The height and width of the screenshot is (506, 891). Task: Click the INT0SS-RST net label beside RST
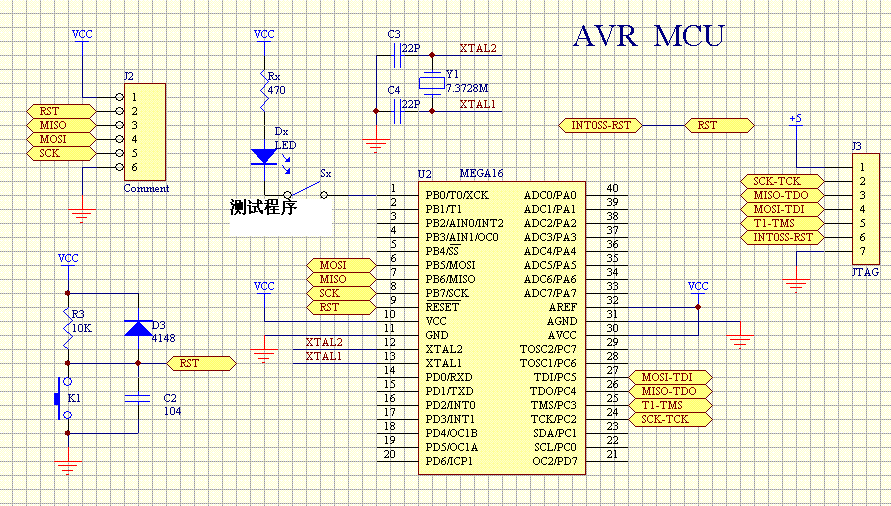click(x=600, y=125)
